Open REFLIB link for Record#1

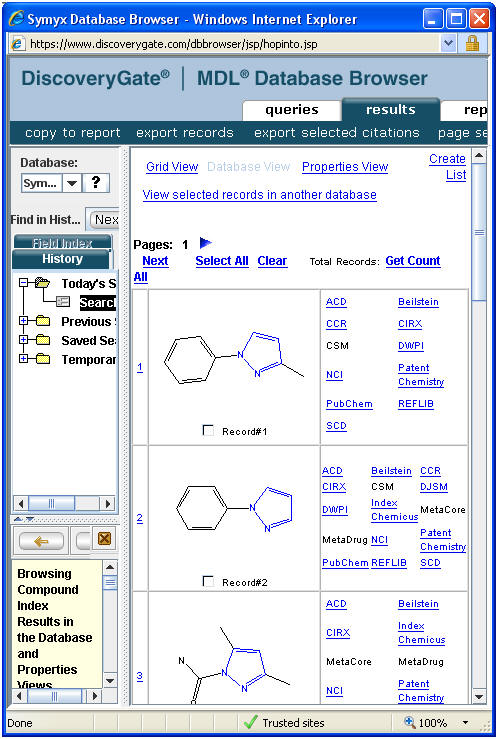click(416, 404)
